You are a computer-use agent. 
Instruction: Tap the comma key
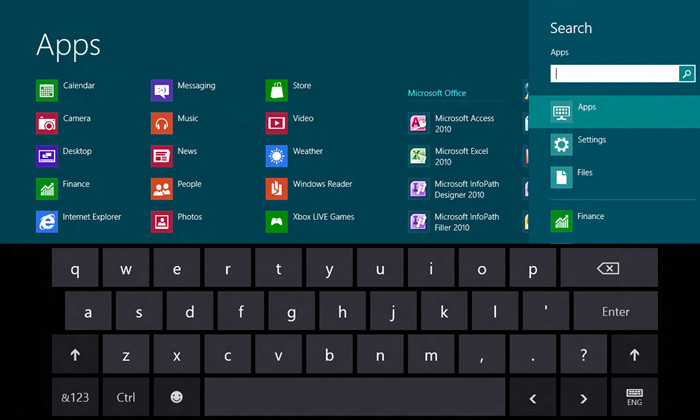[482, 354]
